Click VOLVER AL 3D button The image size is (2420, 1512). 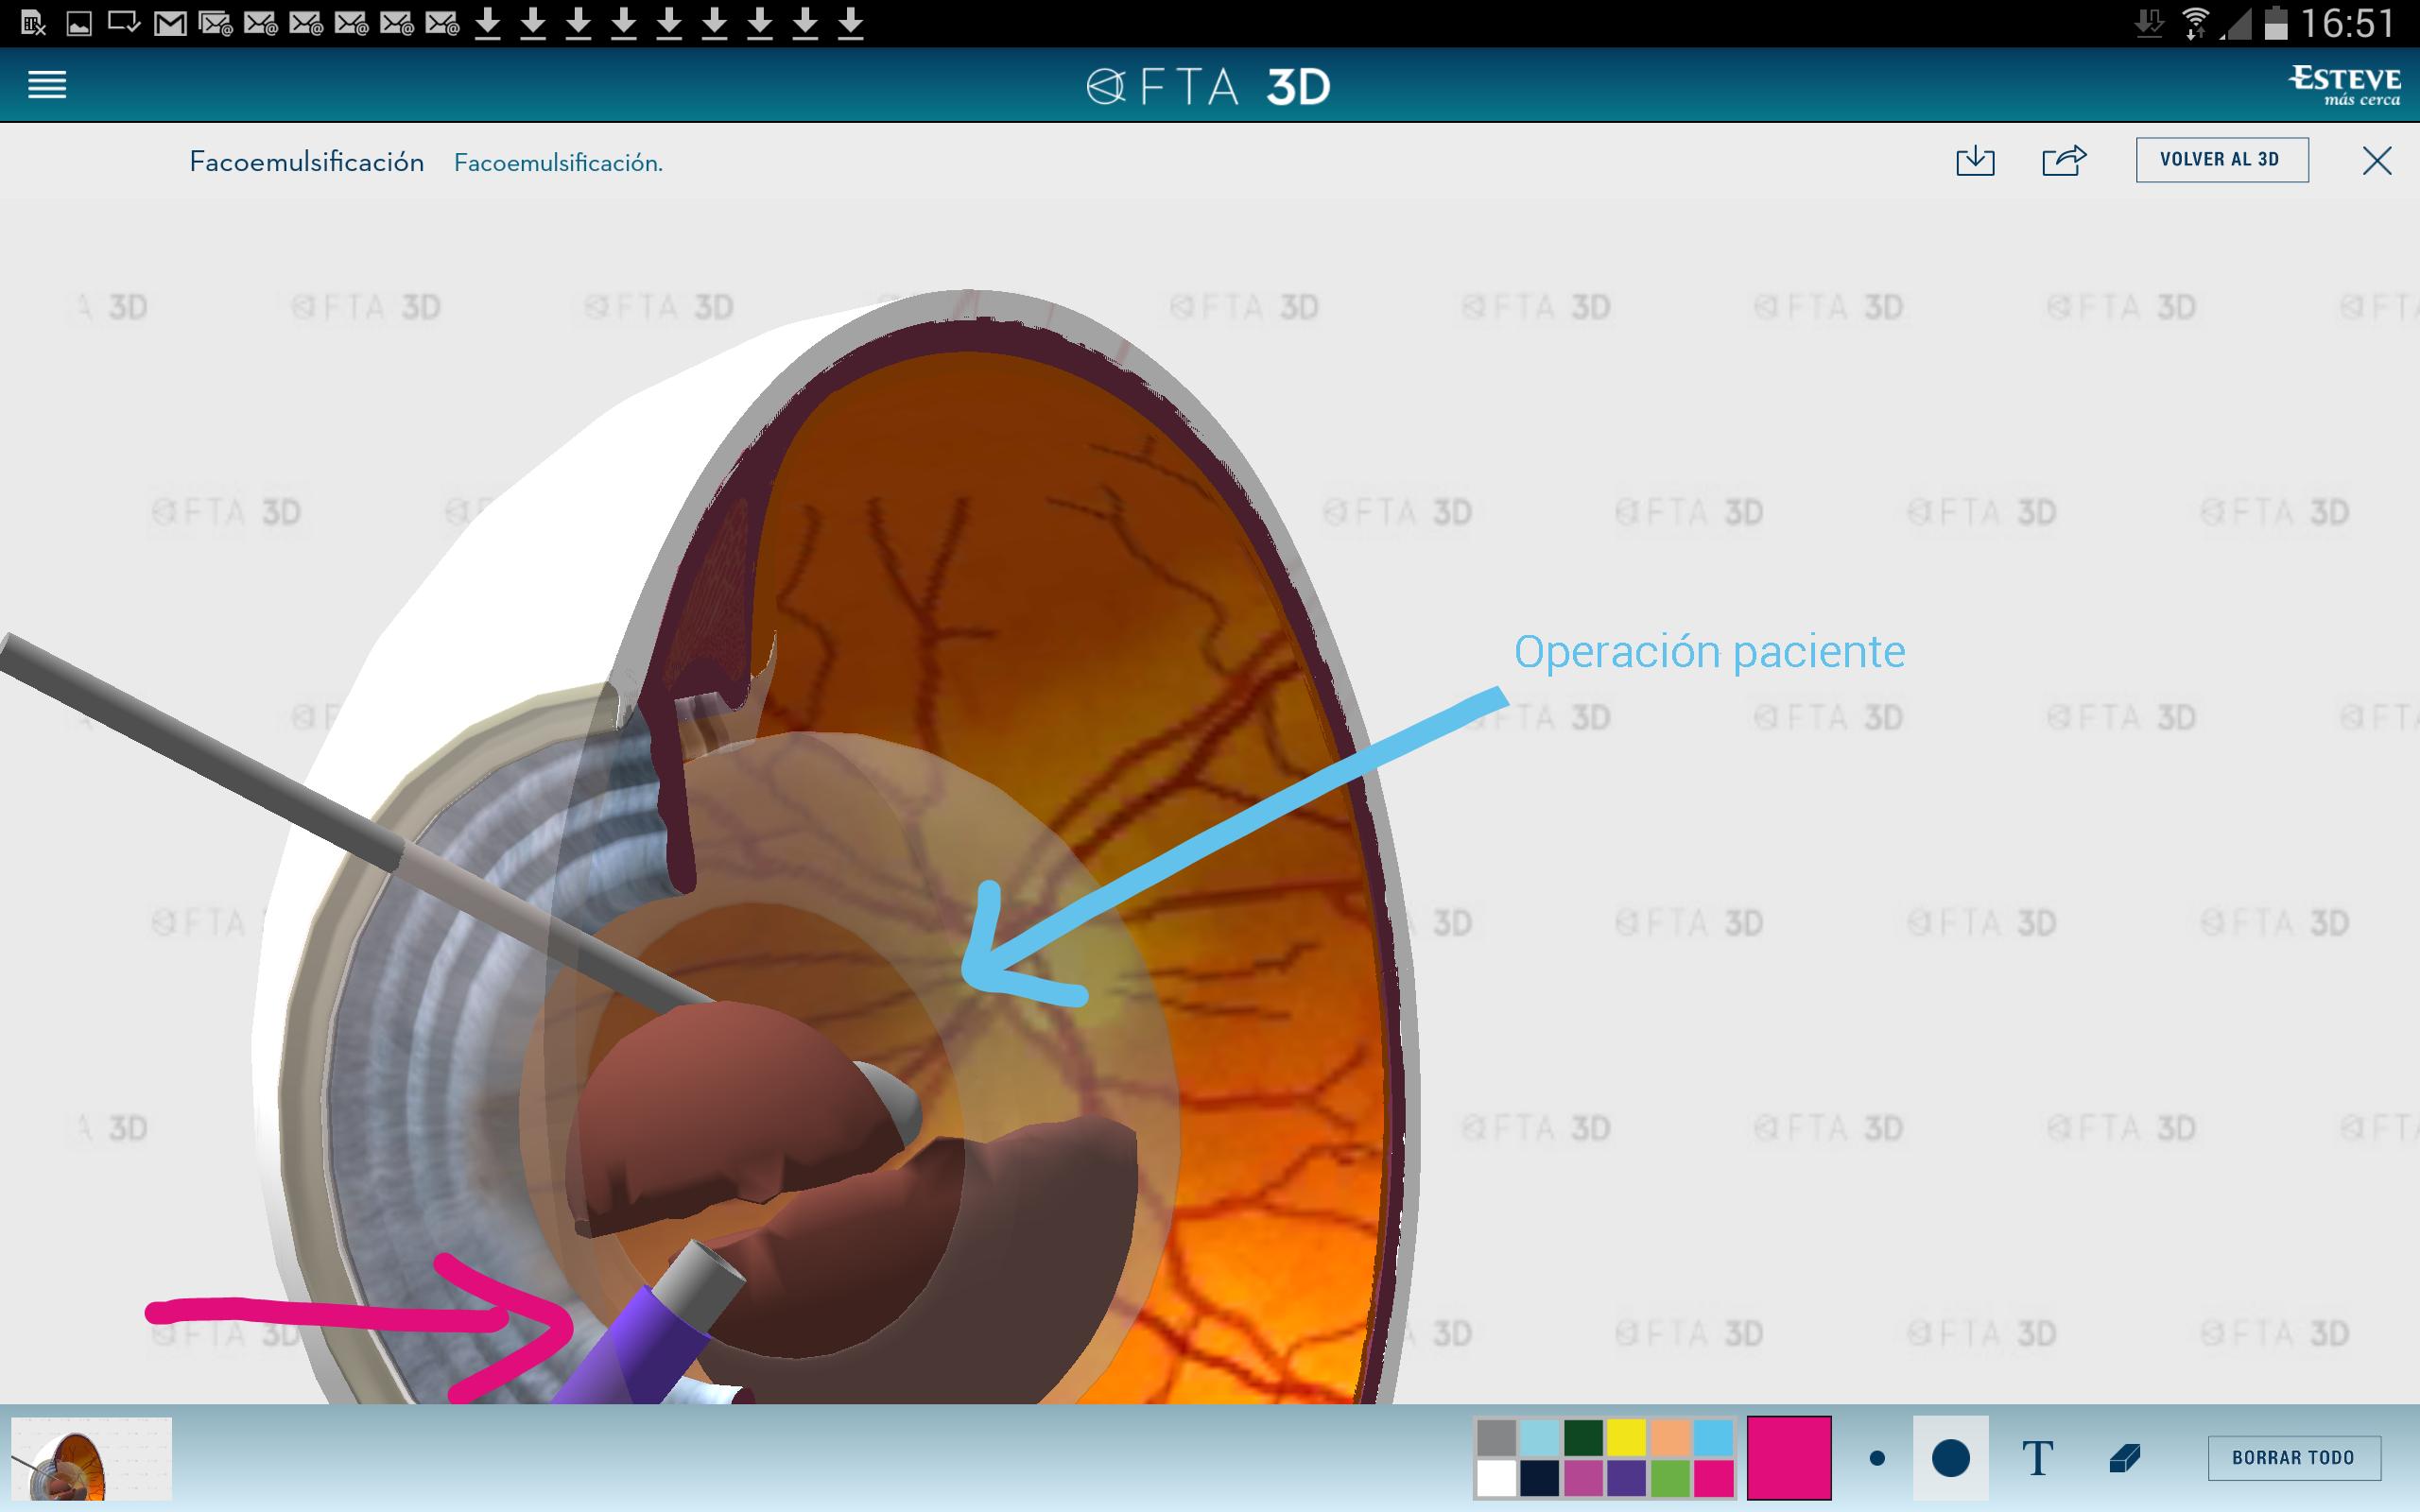(x=2221, y=160)
